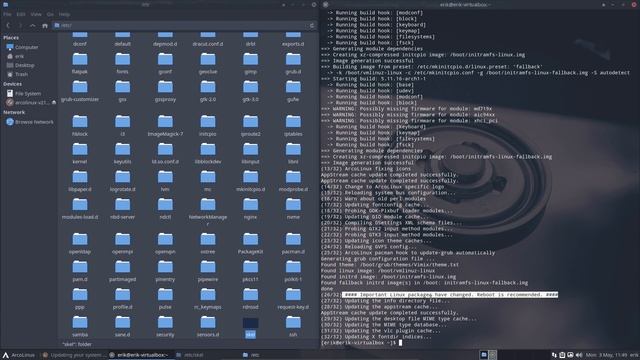Select the PackageKit folder

pos(251,244)
